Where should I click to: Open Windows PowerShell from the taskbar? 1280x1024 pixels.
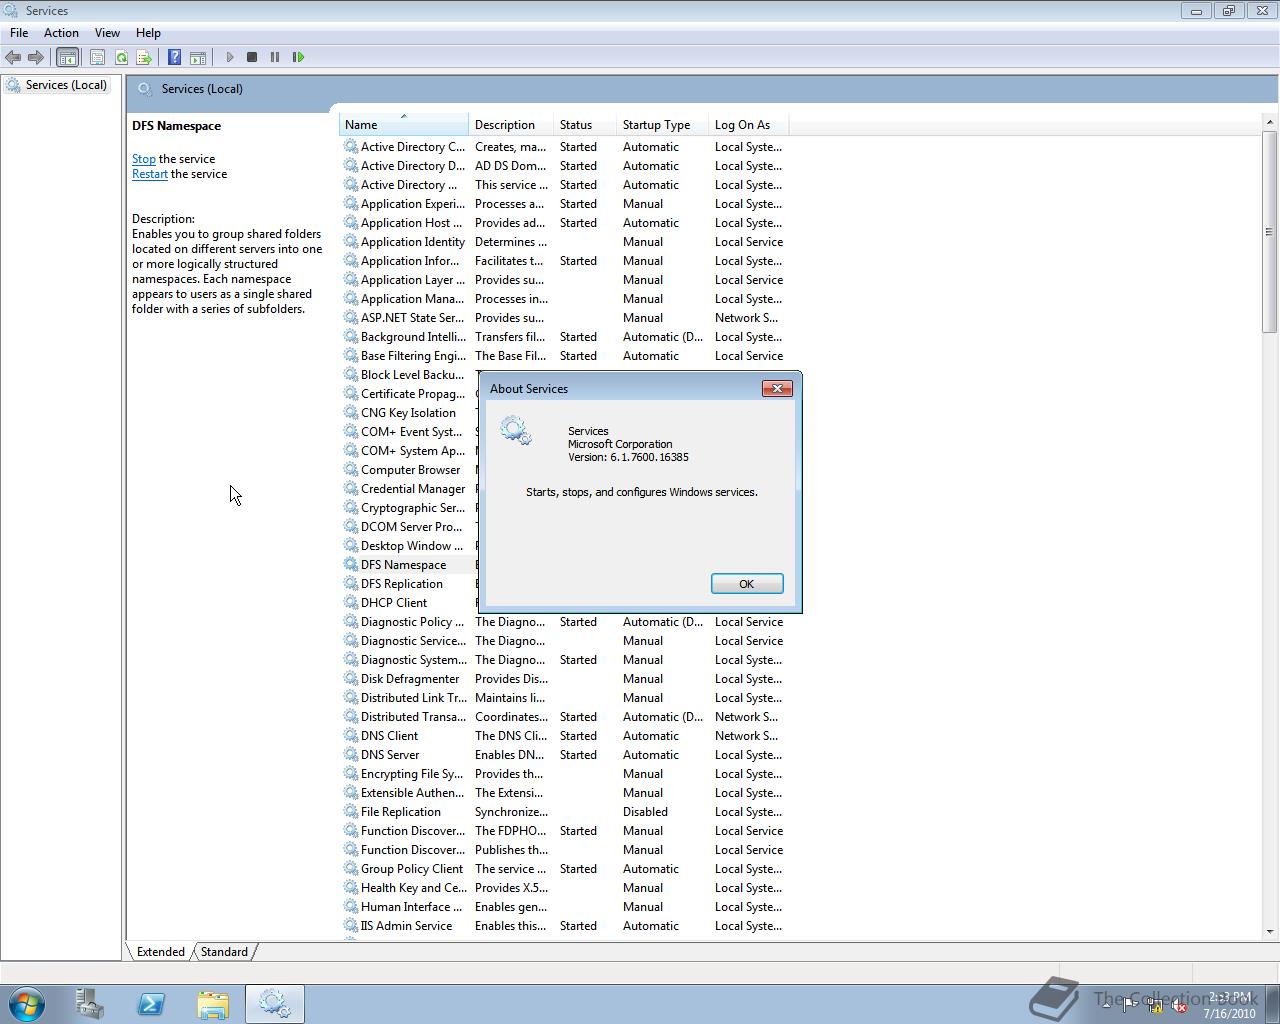(x=151, y=1004)
